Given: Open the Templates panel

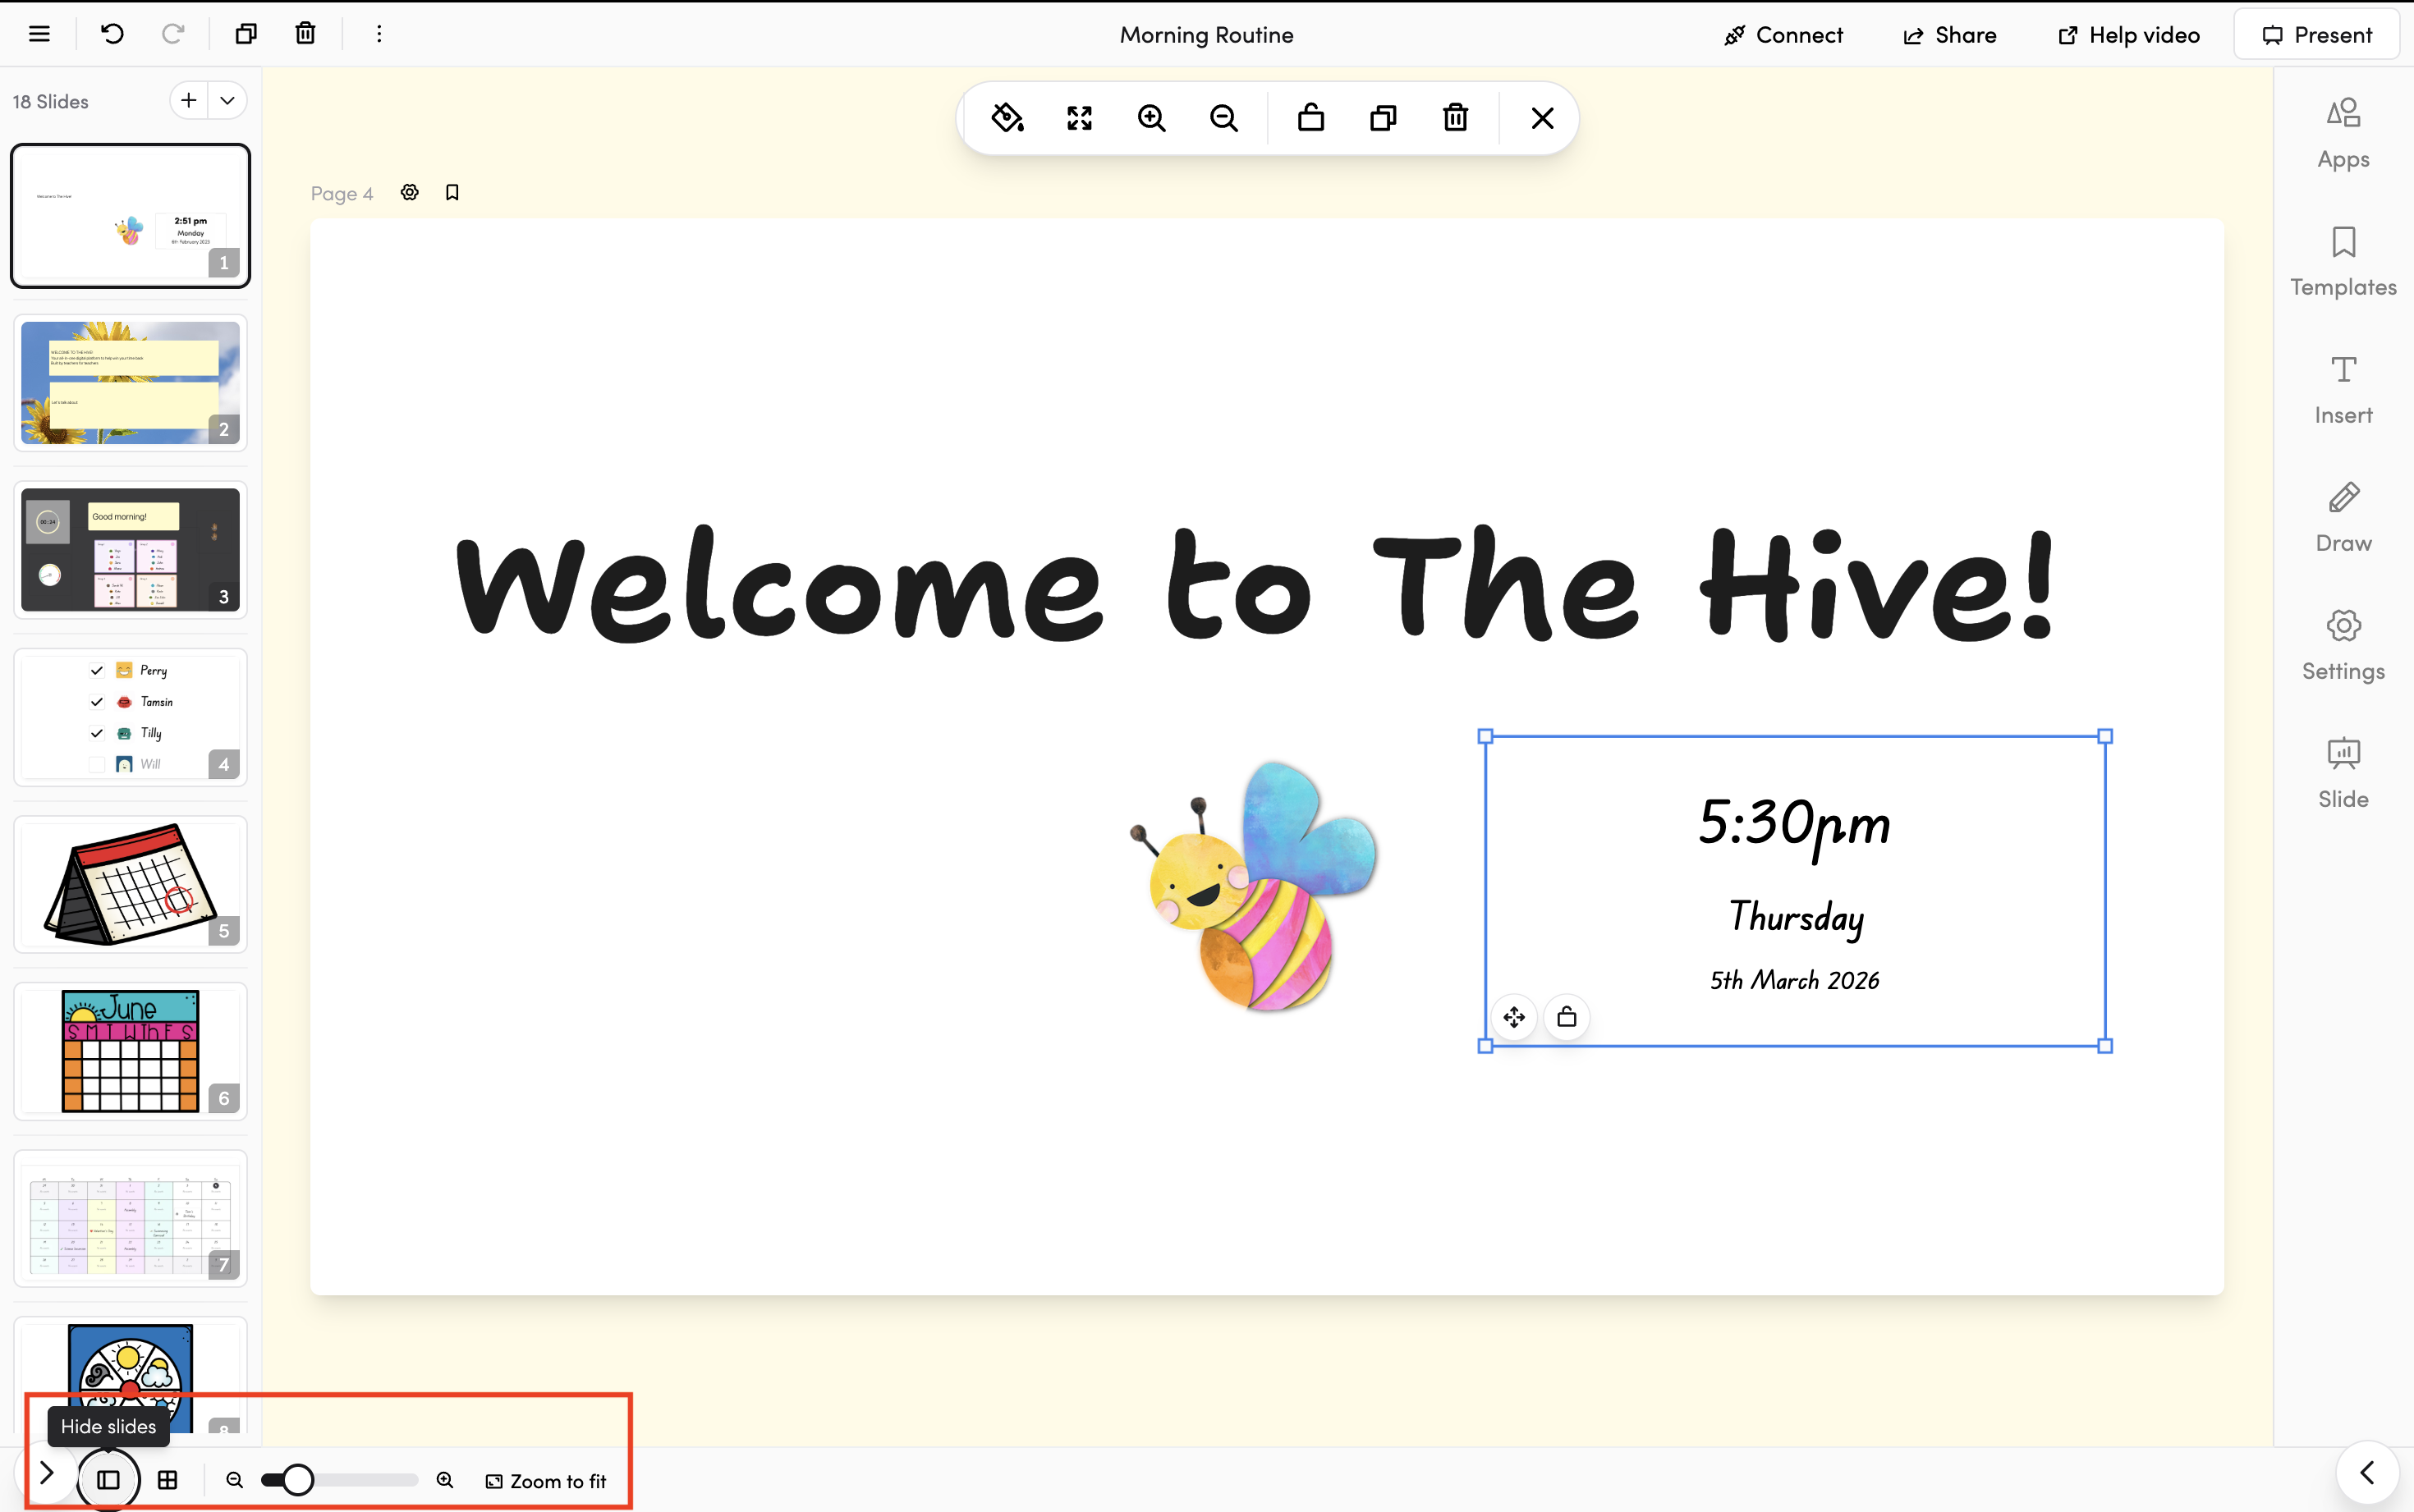Looking at the screenshot, I should [2342, 261].
